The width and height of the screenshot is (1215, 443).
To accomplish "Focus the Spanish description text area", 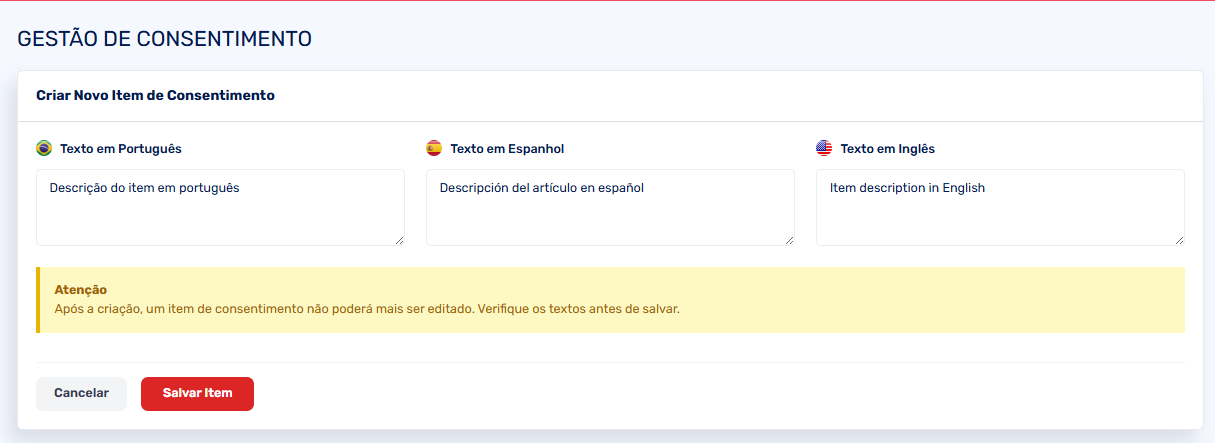I will [x=610, y=207].
